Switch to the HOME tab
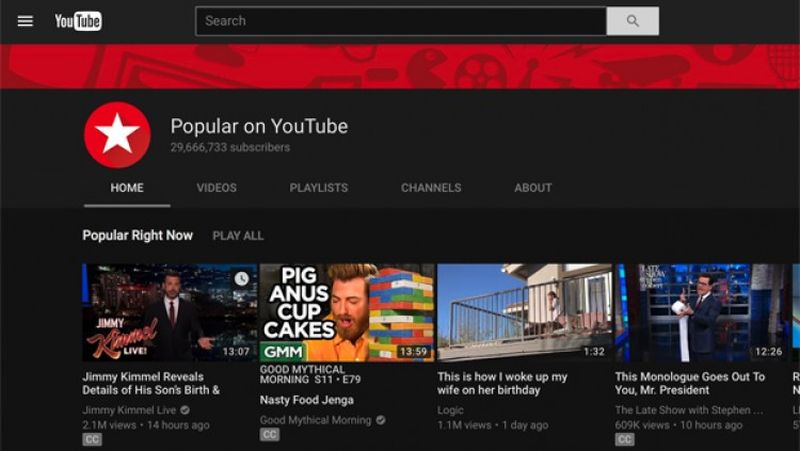800x451 pixels. (x=127, y=188)
